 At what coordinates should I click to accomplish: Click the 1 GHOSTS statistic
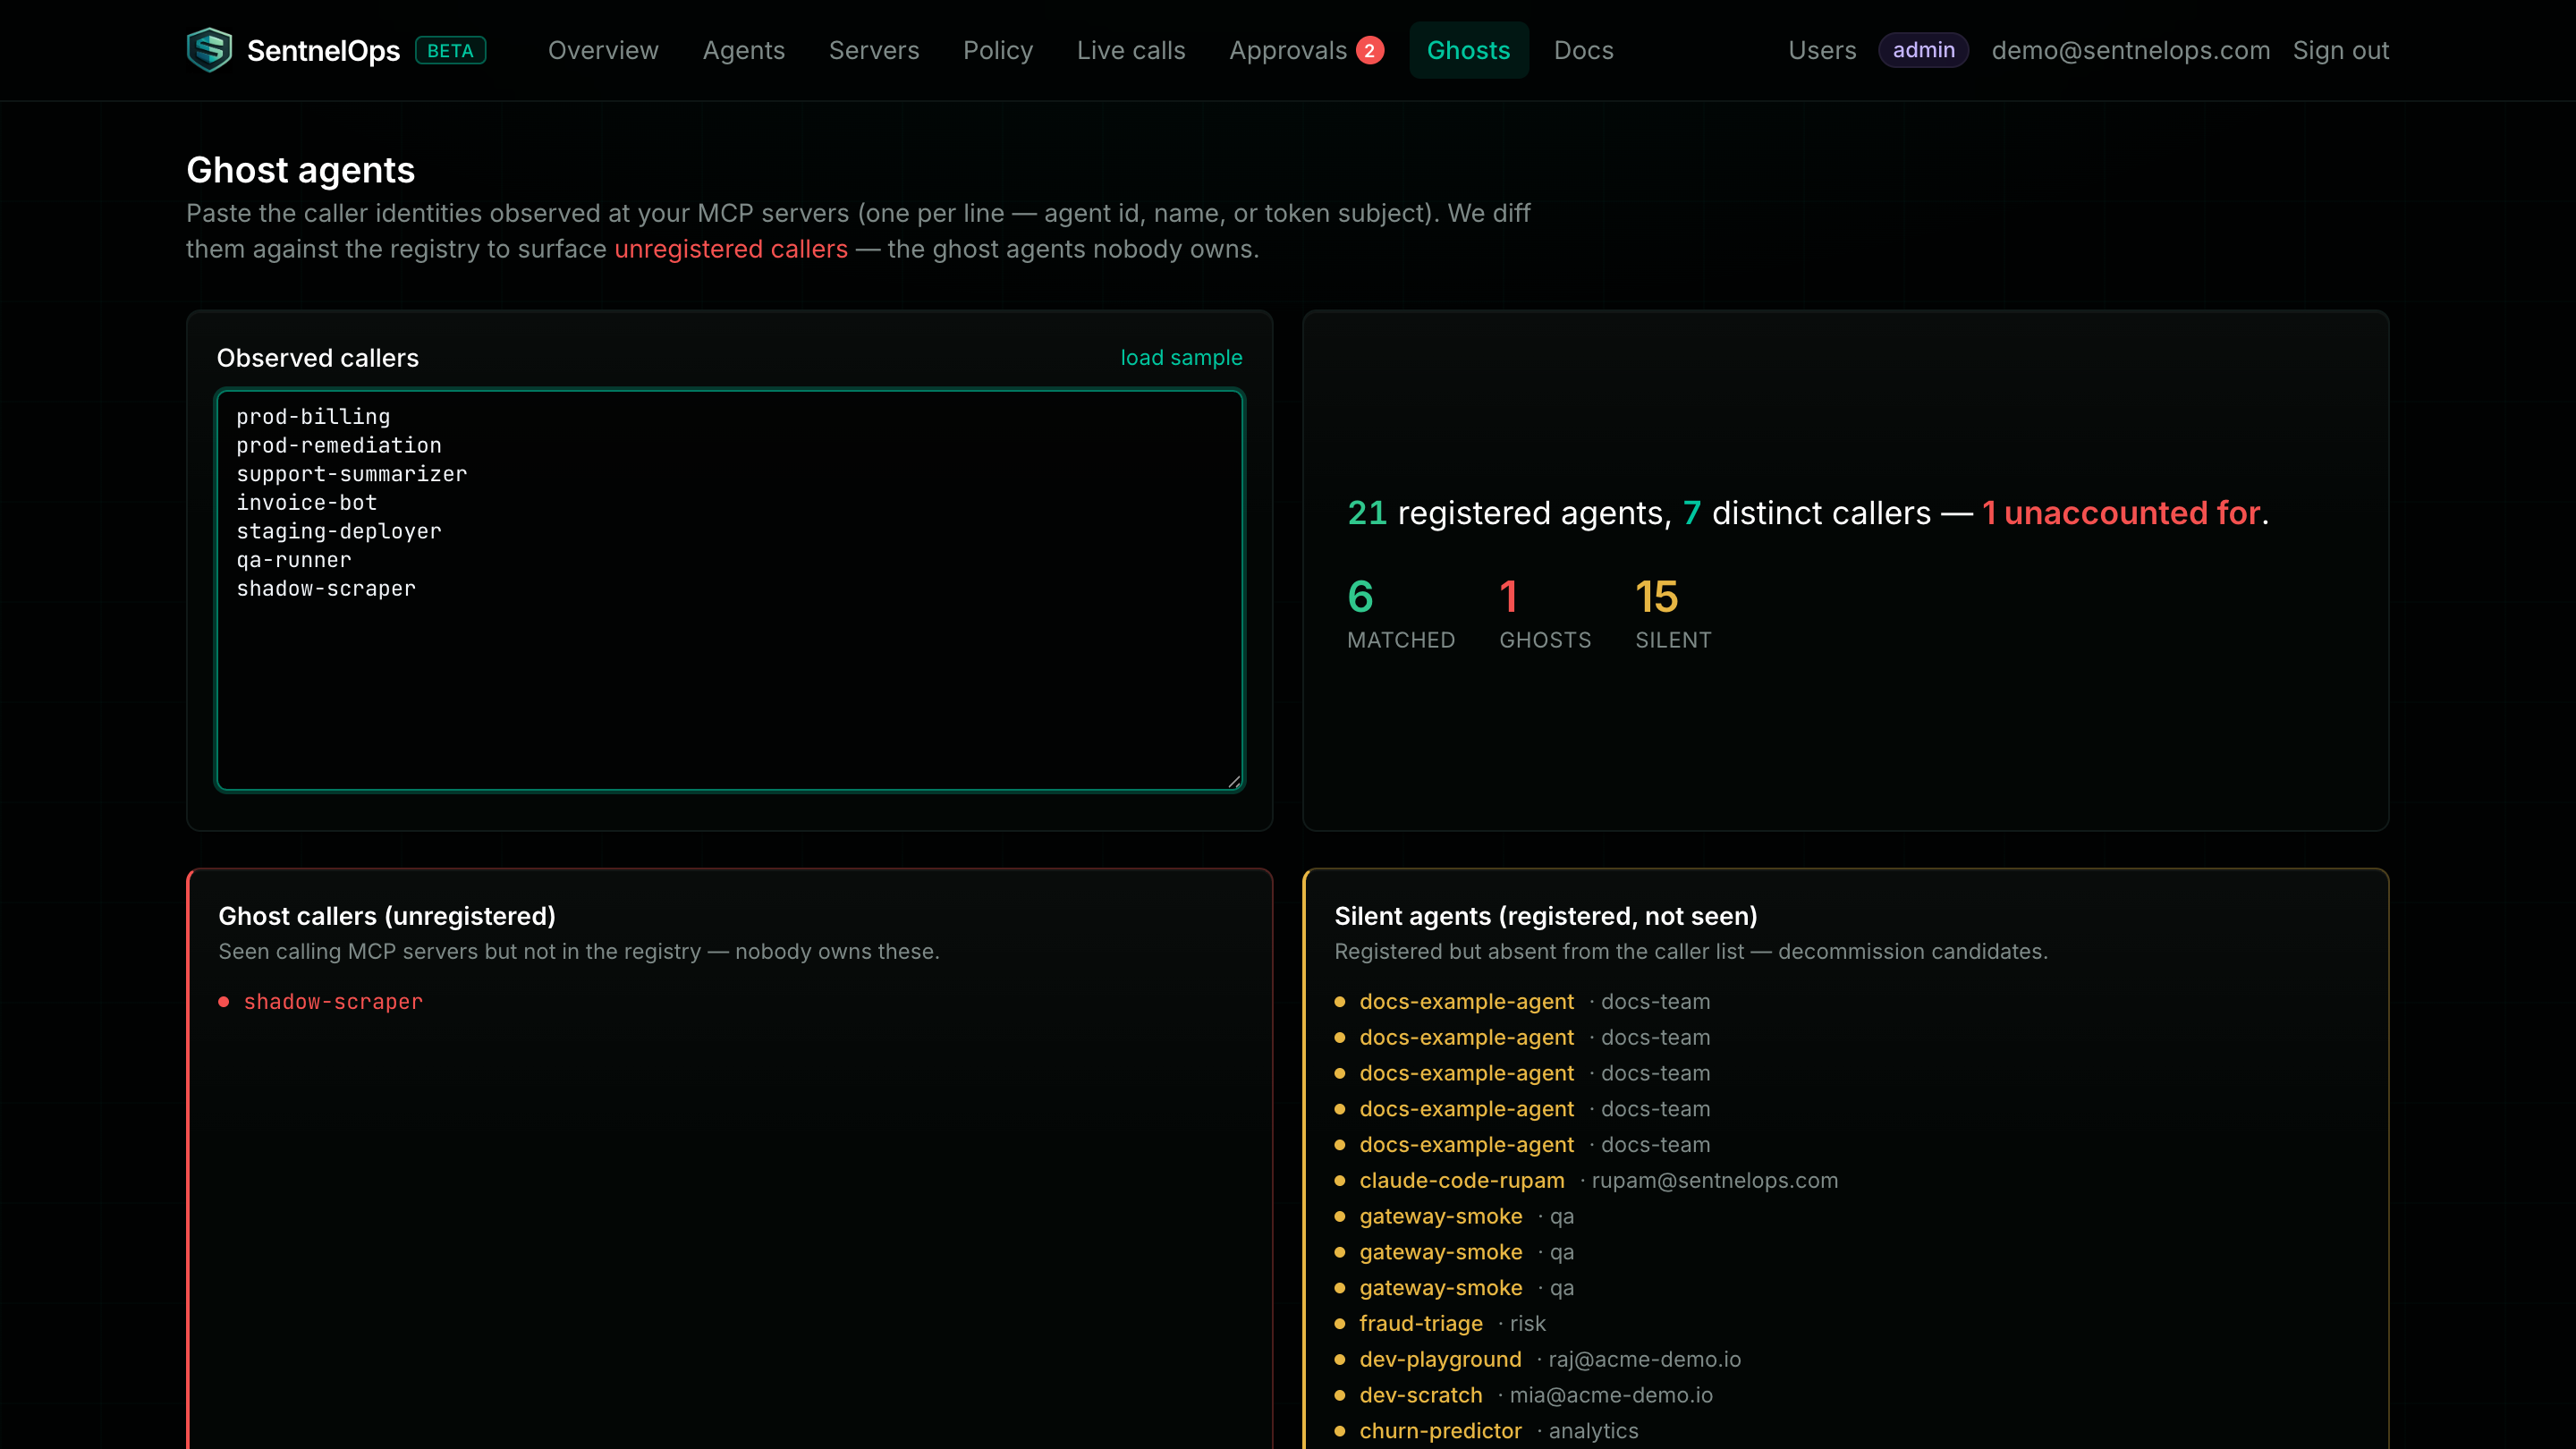tap(1544, 614)
